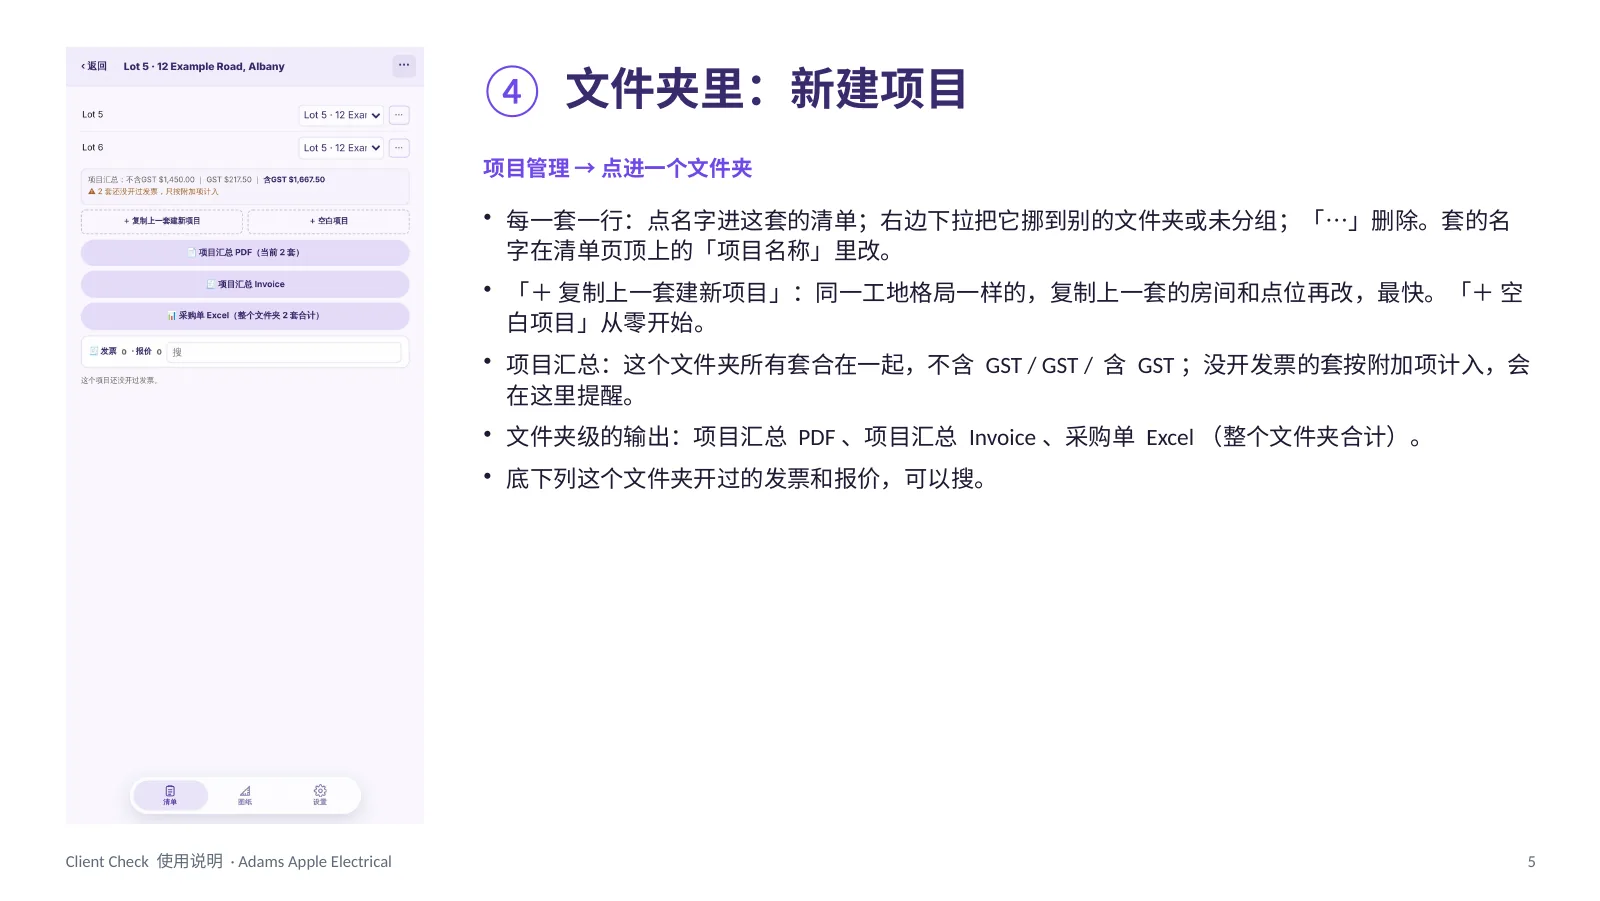Click the warning about uninvoiced sets
The image size is (1600, 901).
(153, 191)
